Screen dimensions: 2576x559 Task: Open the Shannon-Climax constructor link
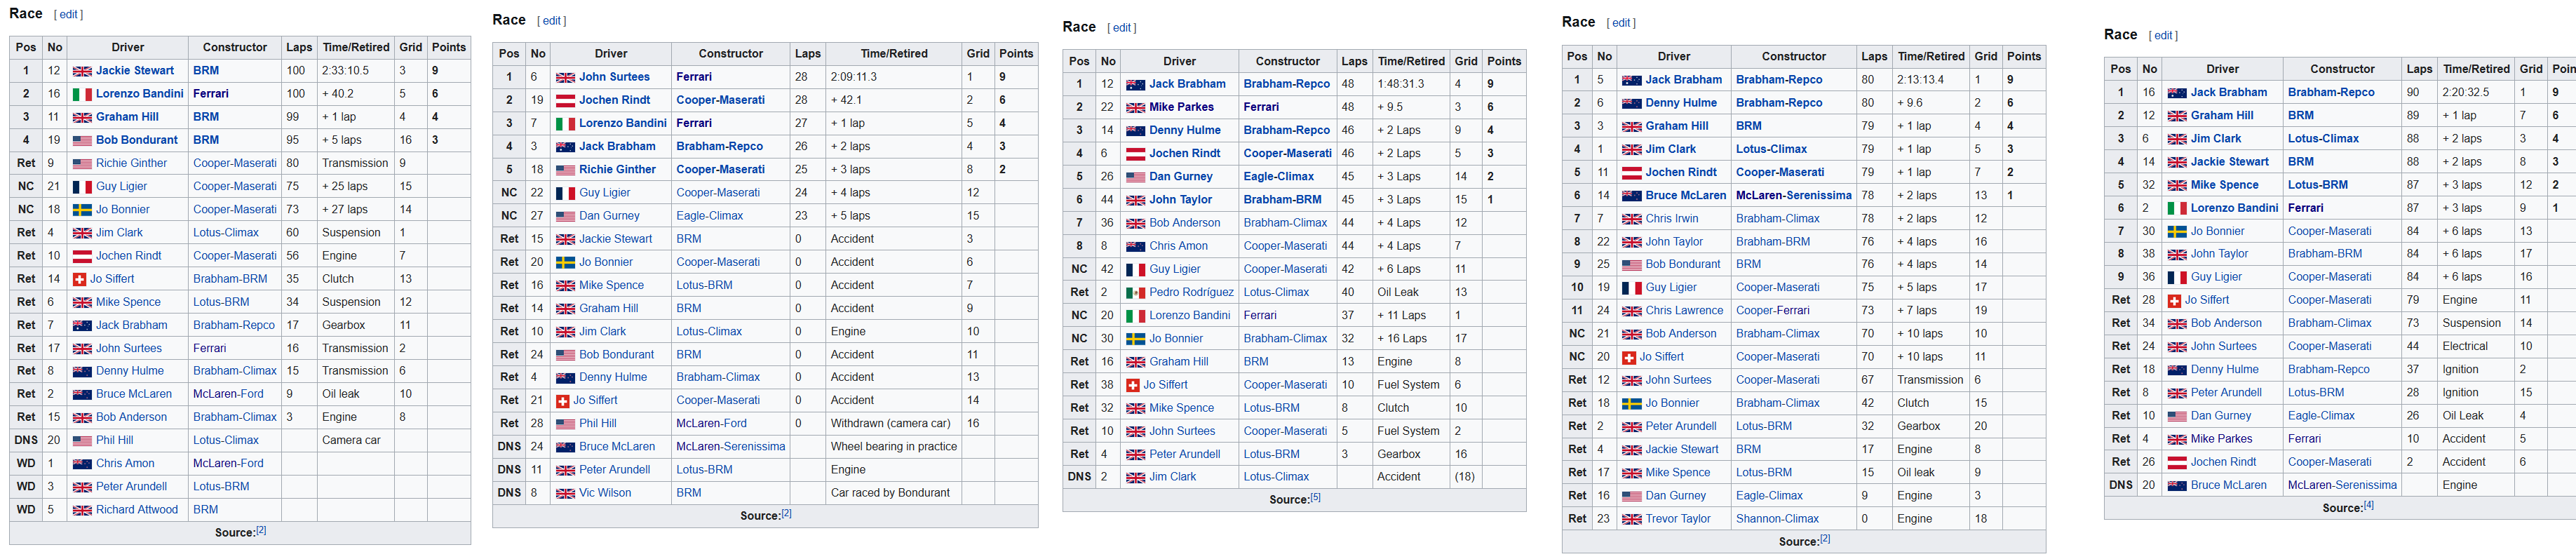[x=1776, y=519]
